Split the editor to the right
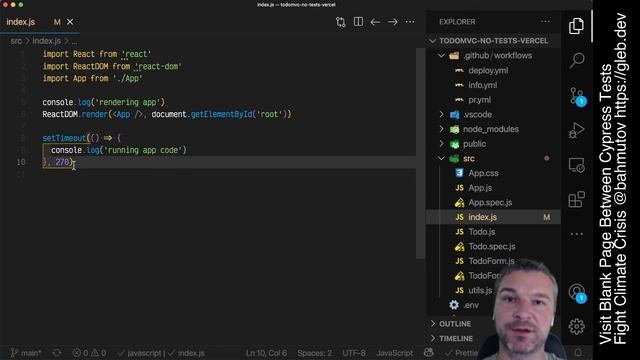The width and height of the screenshot is (640, 360). click(358, 22)
